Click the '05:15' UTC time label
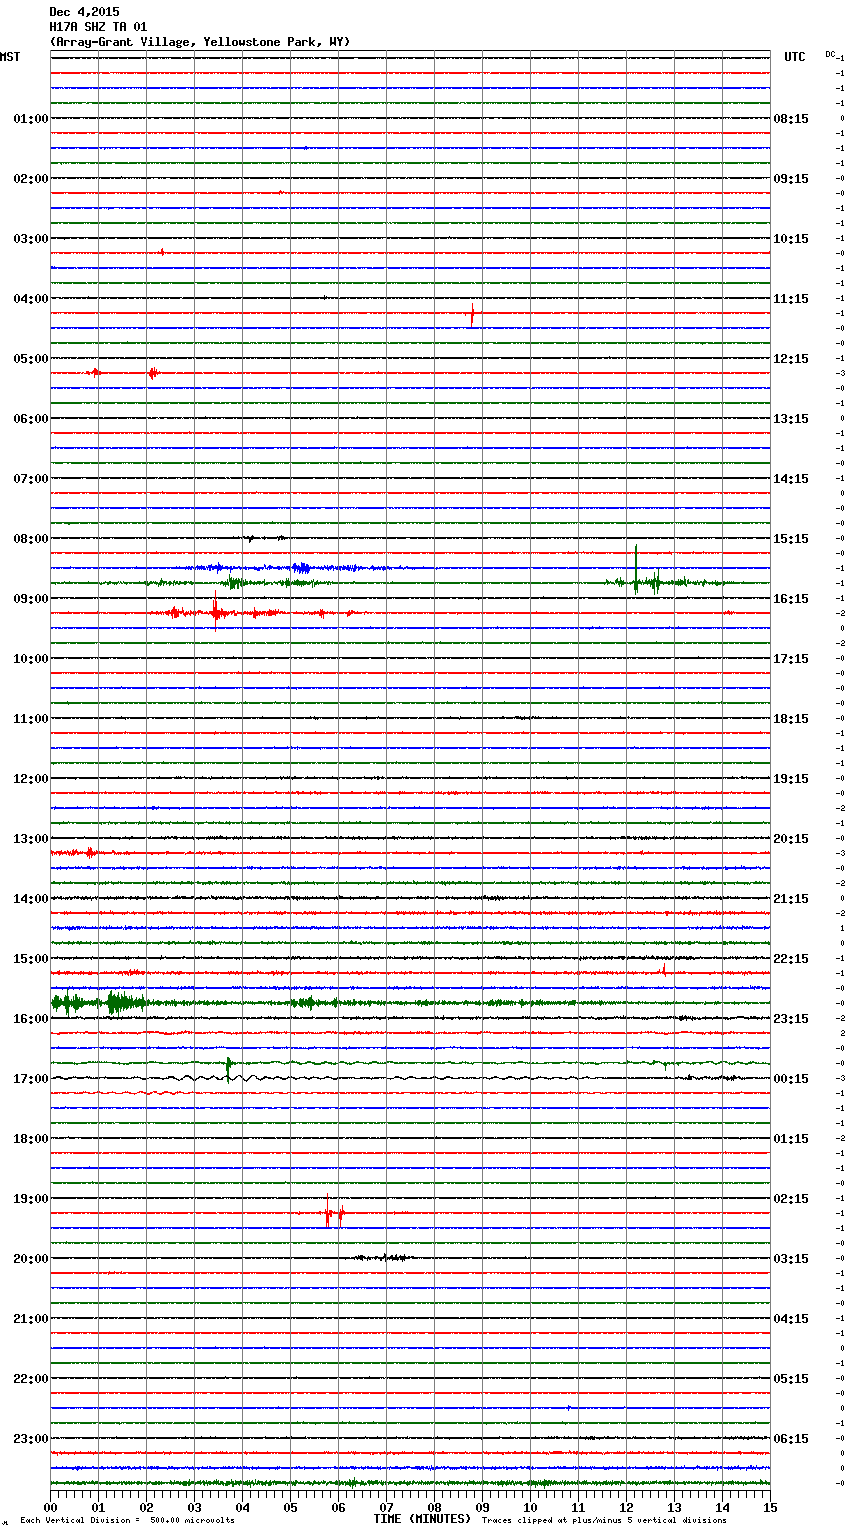Image resolution: width=850 pixels, height=1534 pixels. click(x=791, y=1379)
